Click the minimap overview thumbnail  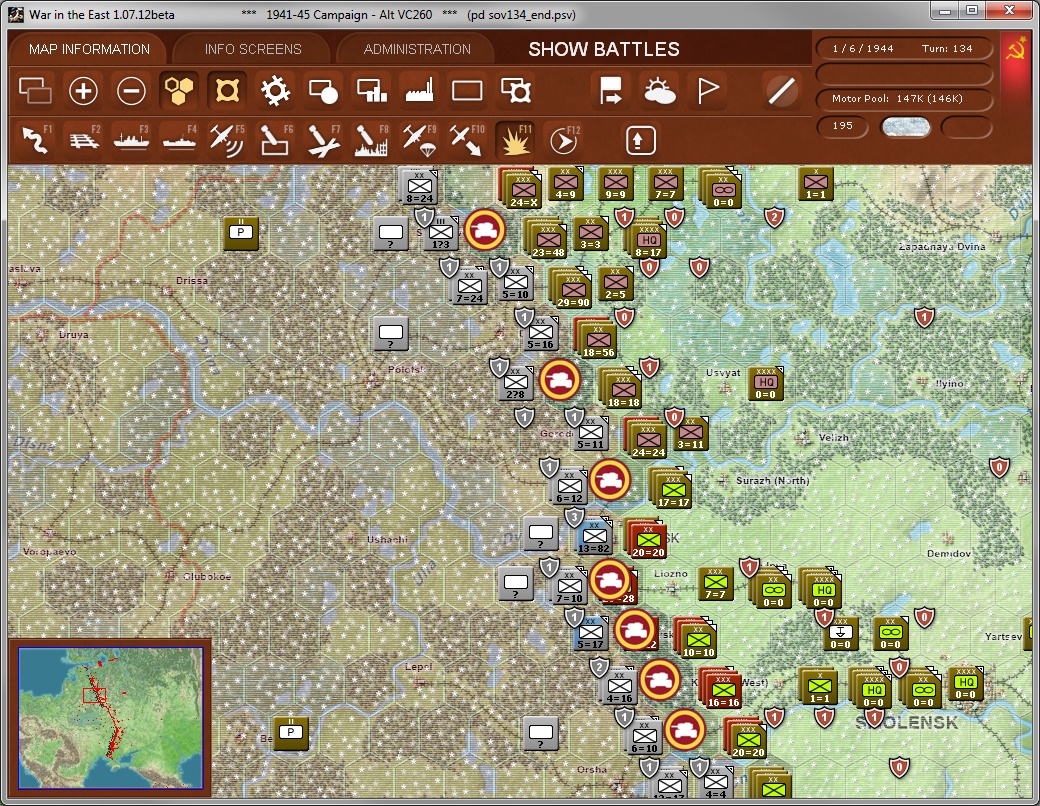coord(111,718)
